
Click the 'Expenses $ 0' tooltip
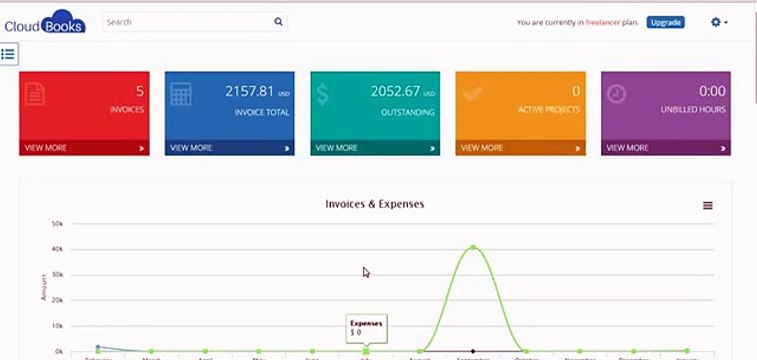point(366,328)
